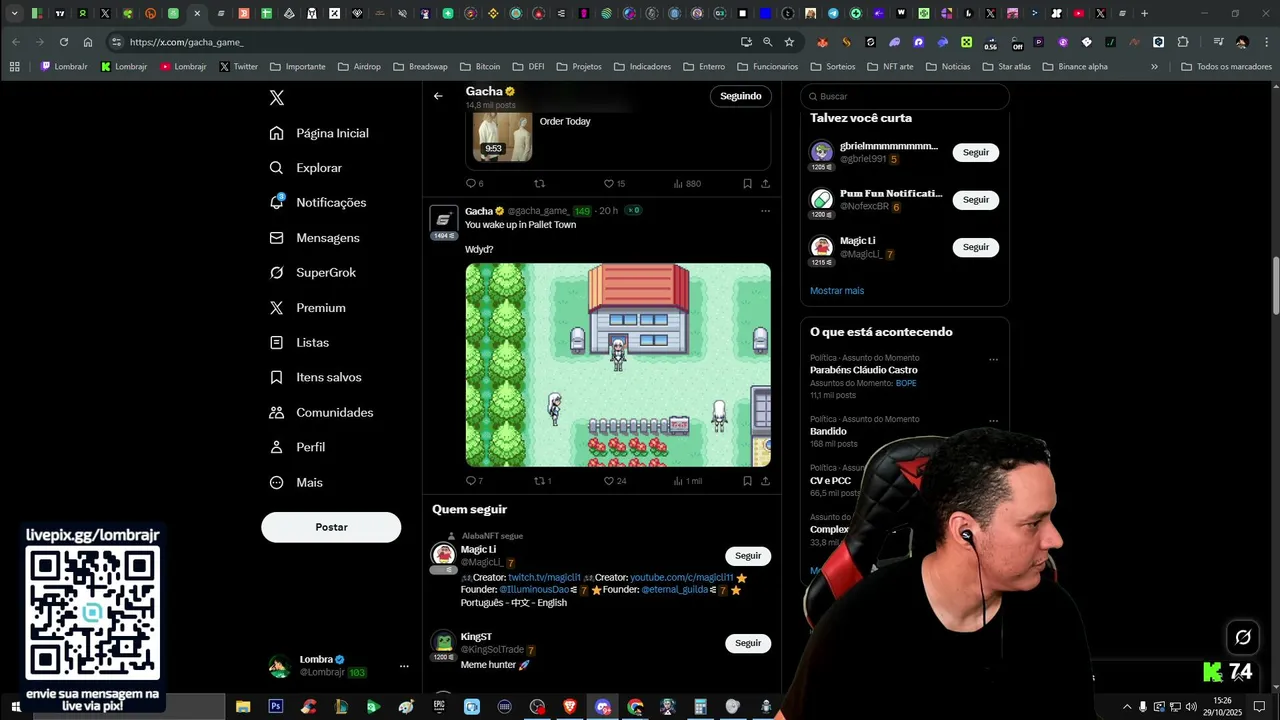This screenshot has height=720, width=1280.
Task: Open Mensagens
Action: [x=314, y=238]
